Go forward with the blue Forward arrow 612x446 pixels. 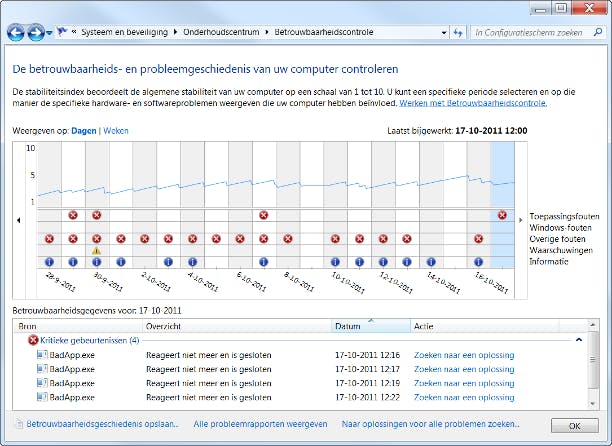click(35, 32)
